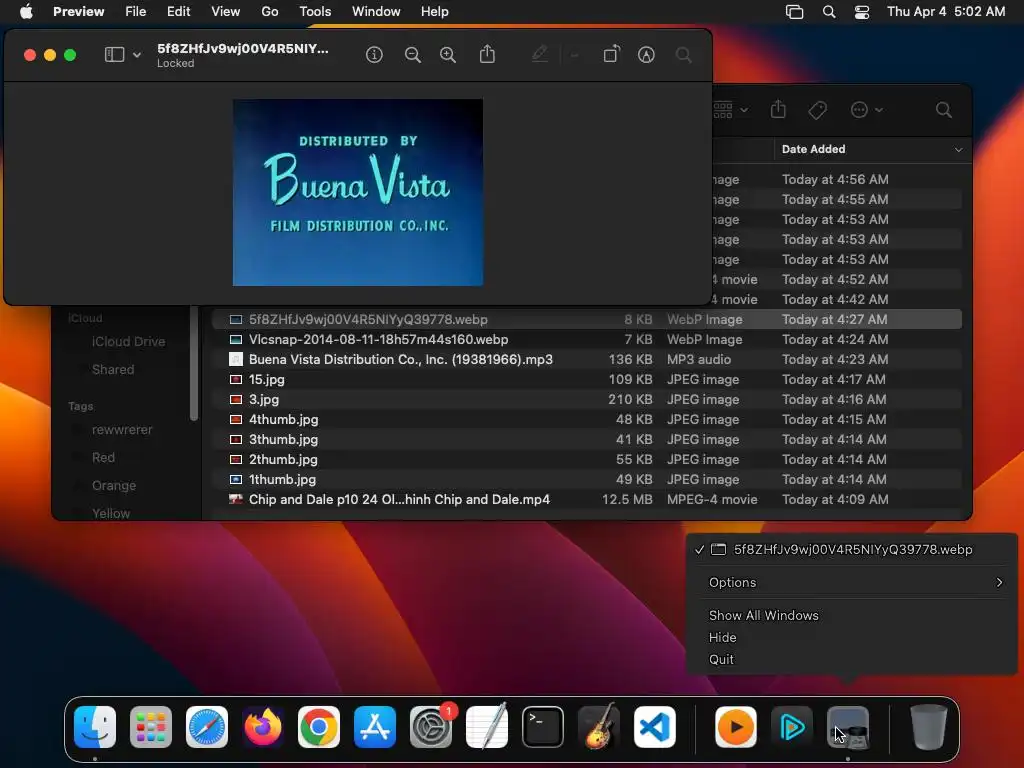Open Finder from the dock
This screenshot has width=1024, height=768.
coord(95,727)
